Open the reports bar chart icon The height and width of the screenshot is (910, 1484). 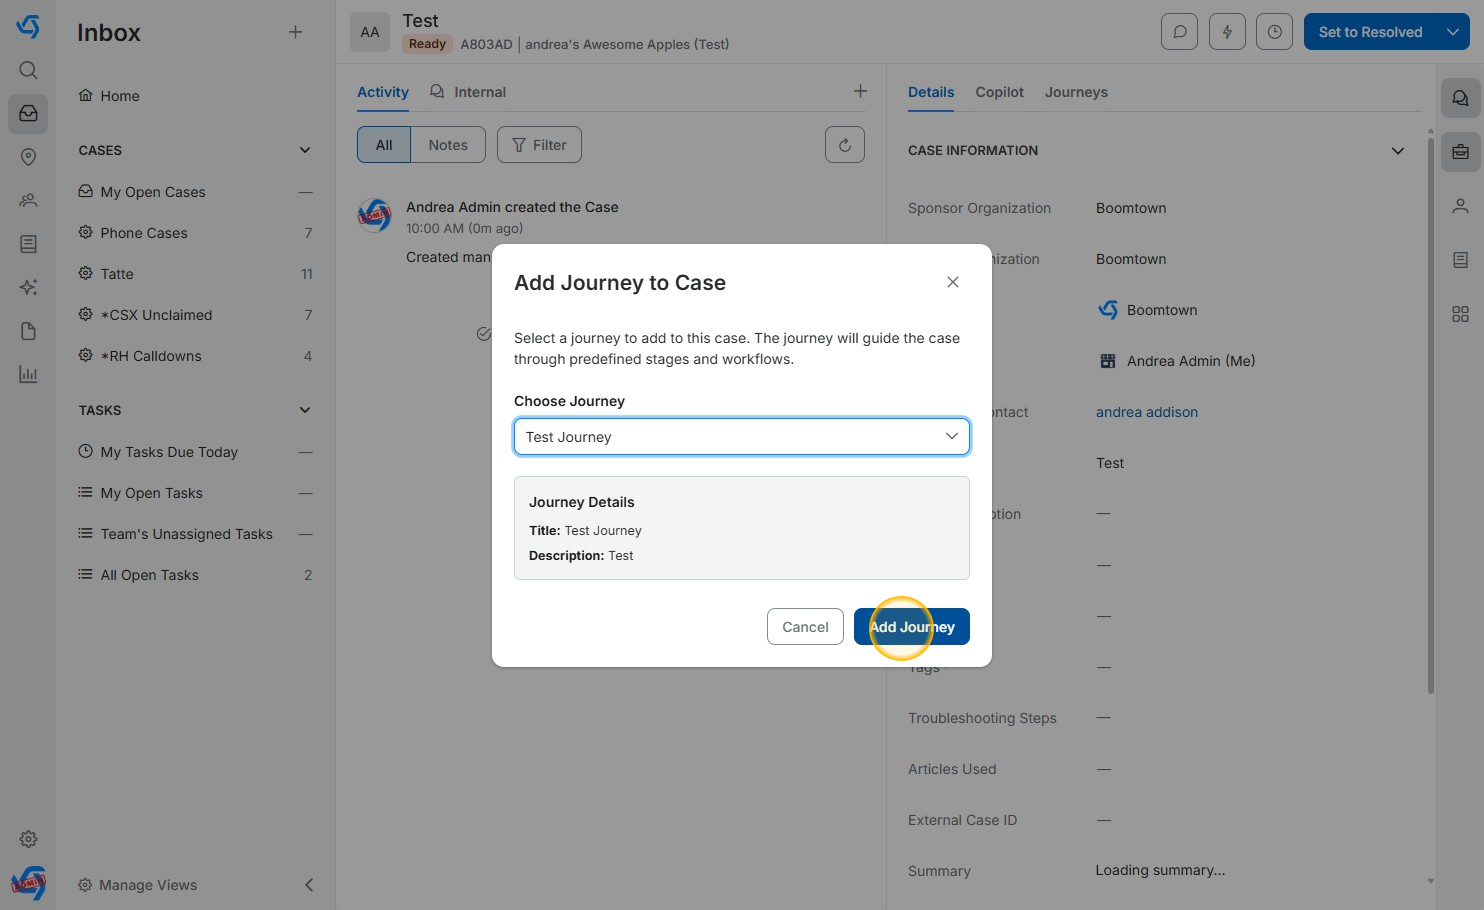point(28,375)
